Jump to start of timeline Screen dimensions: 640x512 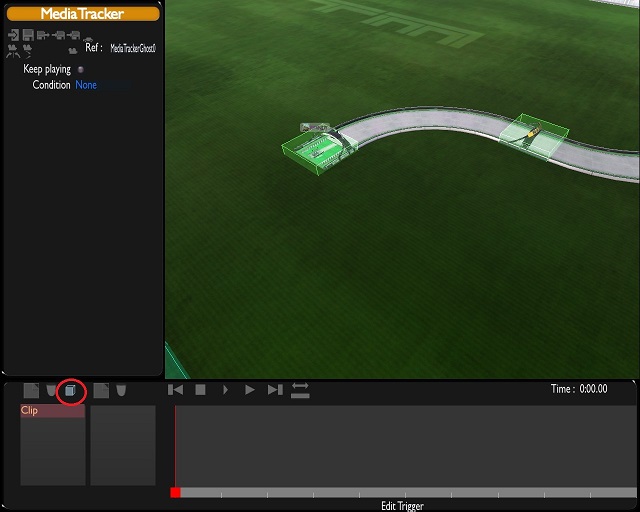pos(176,390)
